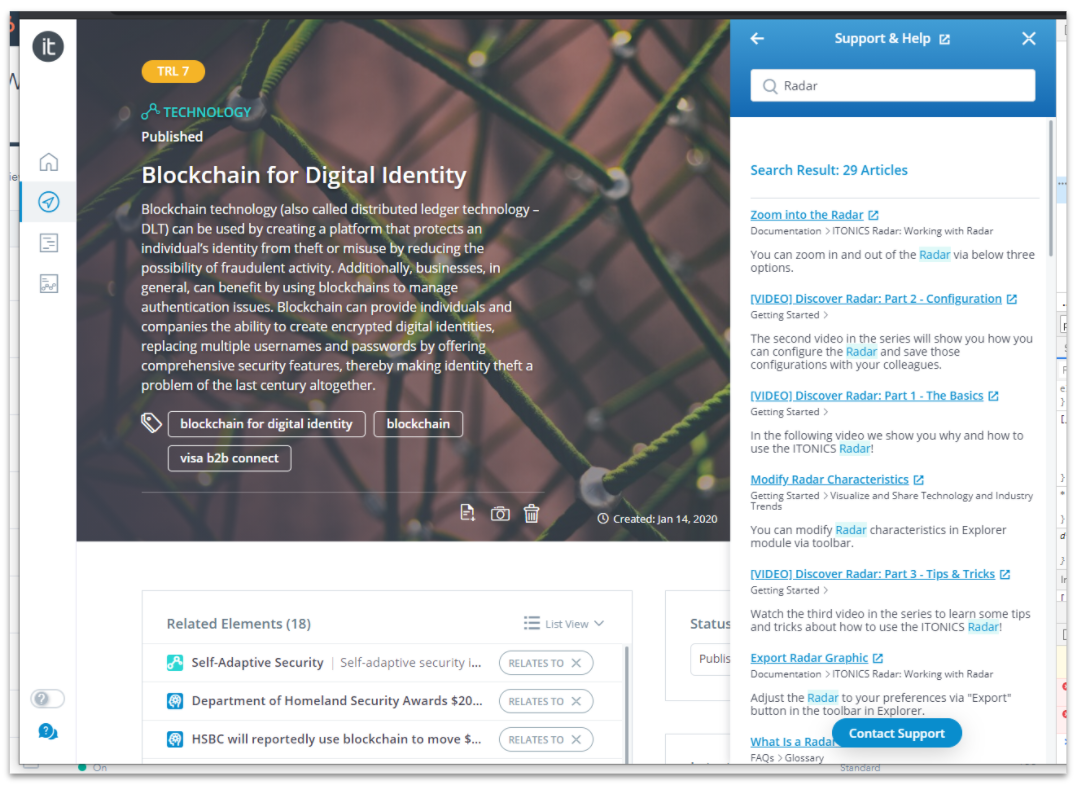Click the Homeland Security row type icon

(175, 701)
